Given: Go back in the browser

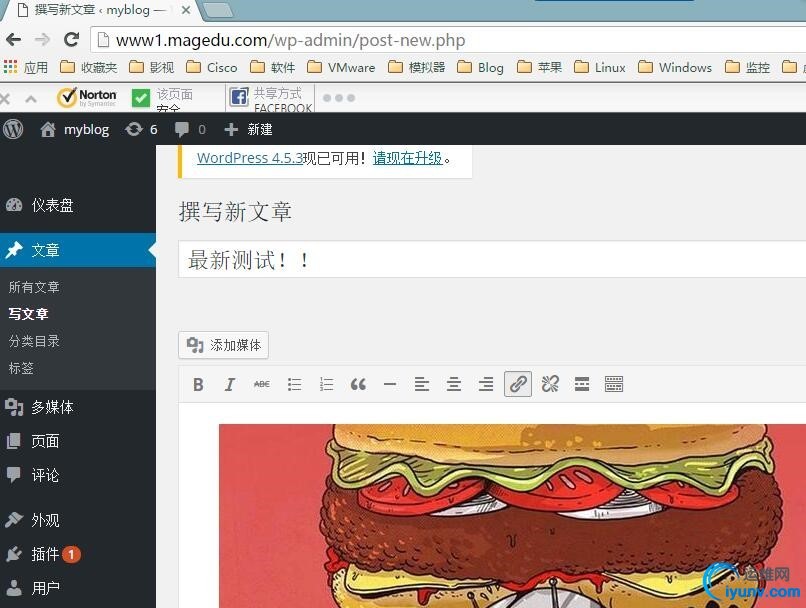Looking at the screenshot, I should point(13,40).
